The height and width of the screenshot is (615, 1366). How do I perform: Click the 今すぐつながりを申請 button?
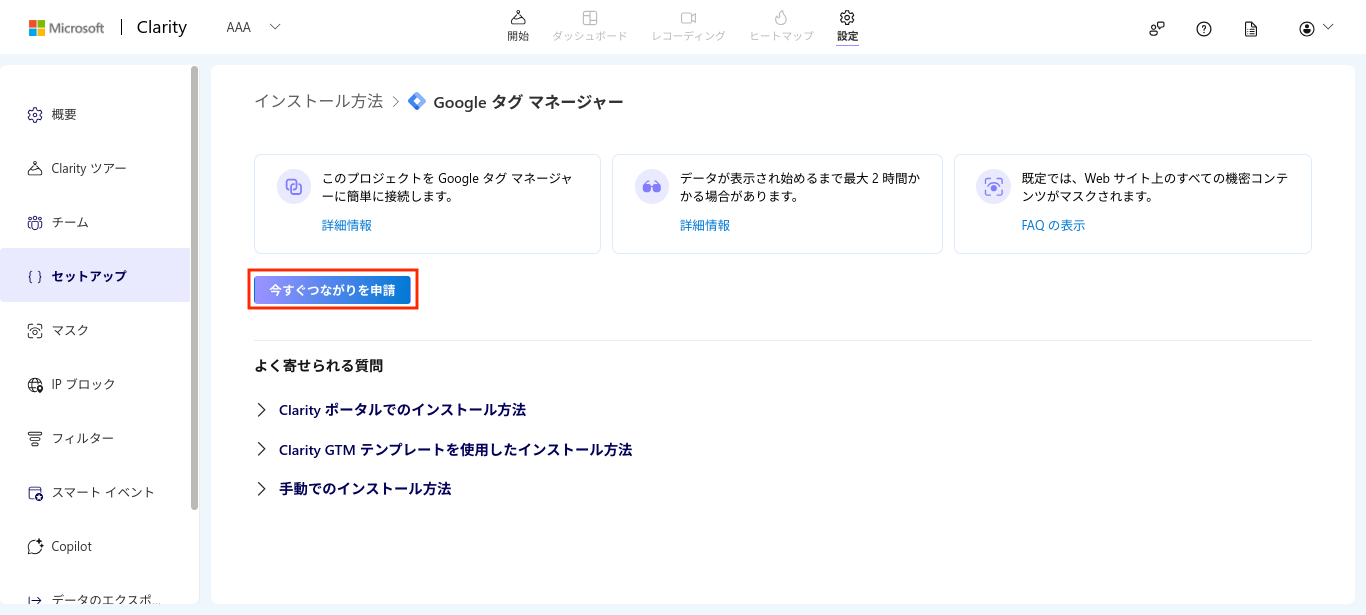(332, 290)
